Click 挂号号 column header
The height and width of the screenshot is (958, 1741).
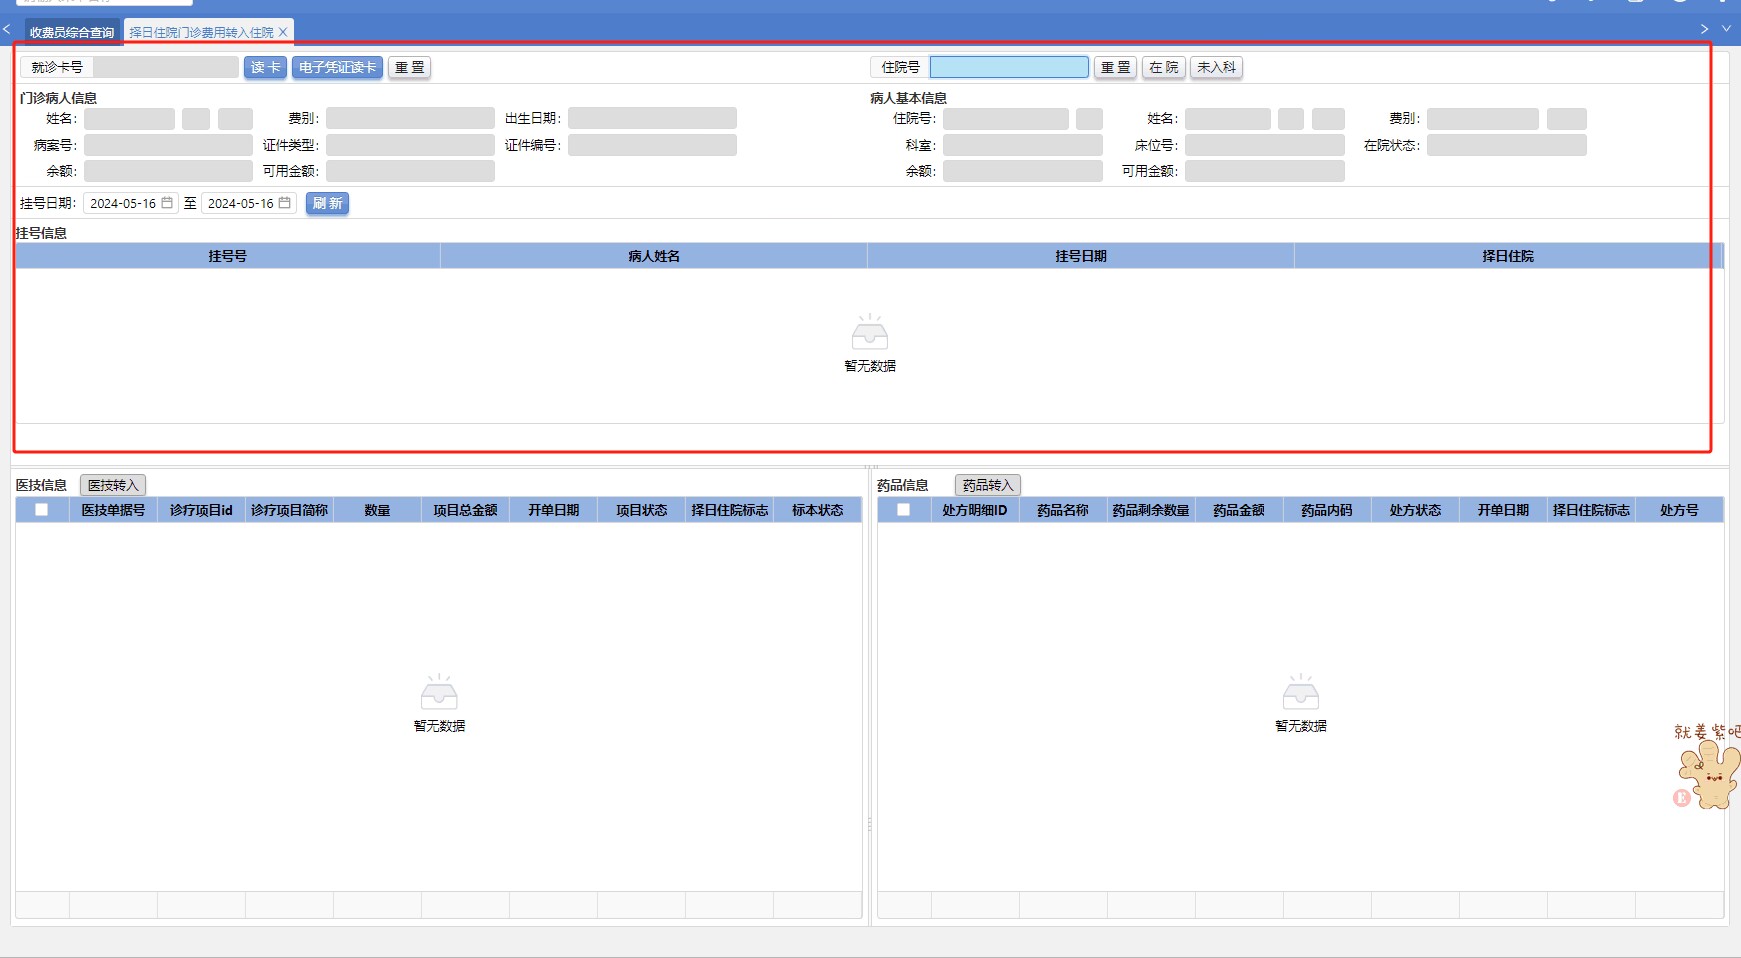click(228, 256)
